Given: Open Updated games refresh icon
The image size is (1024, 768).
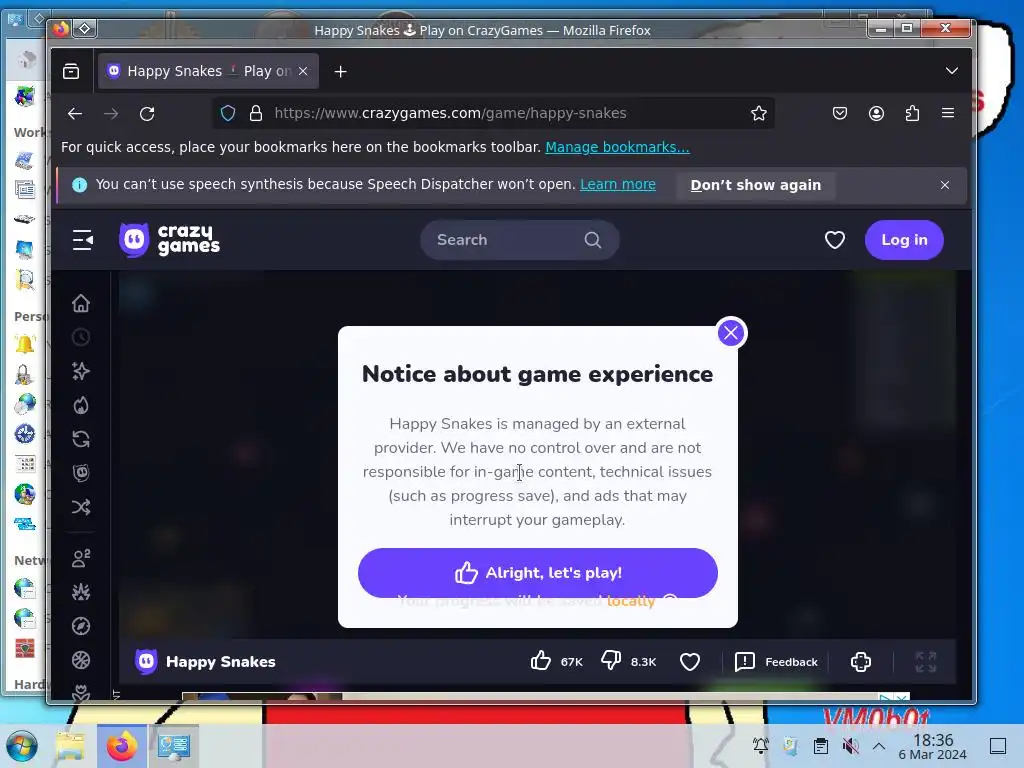Looking at the screenshot, I should click(x=81, y=439).
